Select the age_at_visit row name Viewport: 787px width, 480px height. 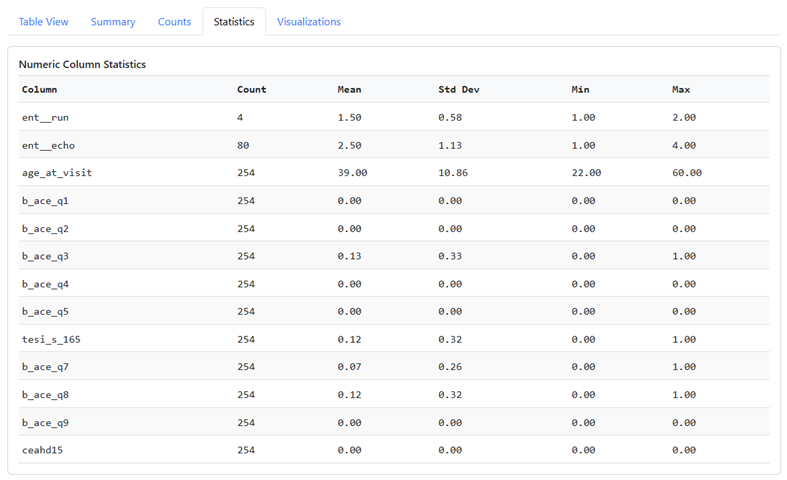[x=57, y=173]
